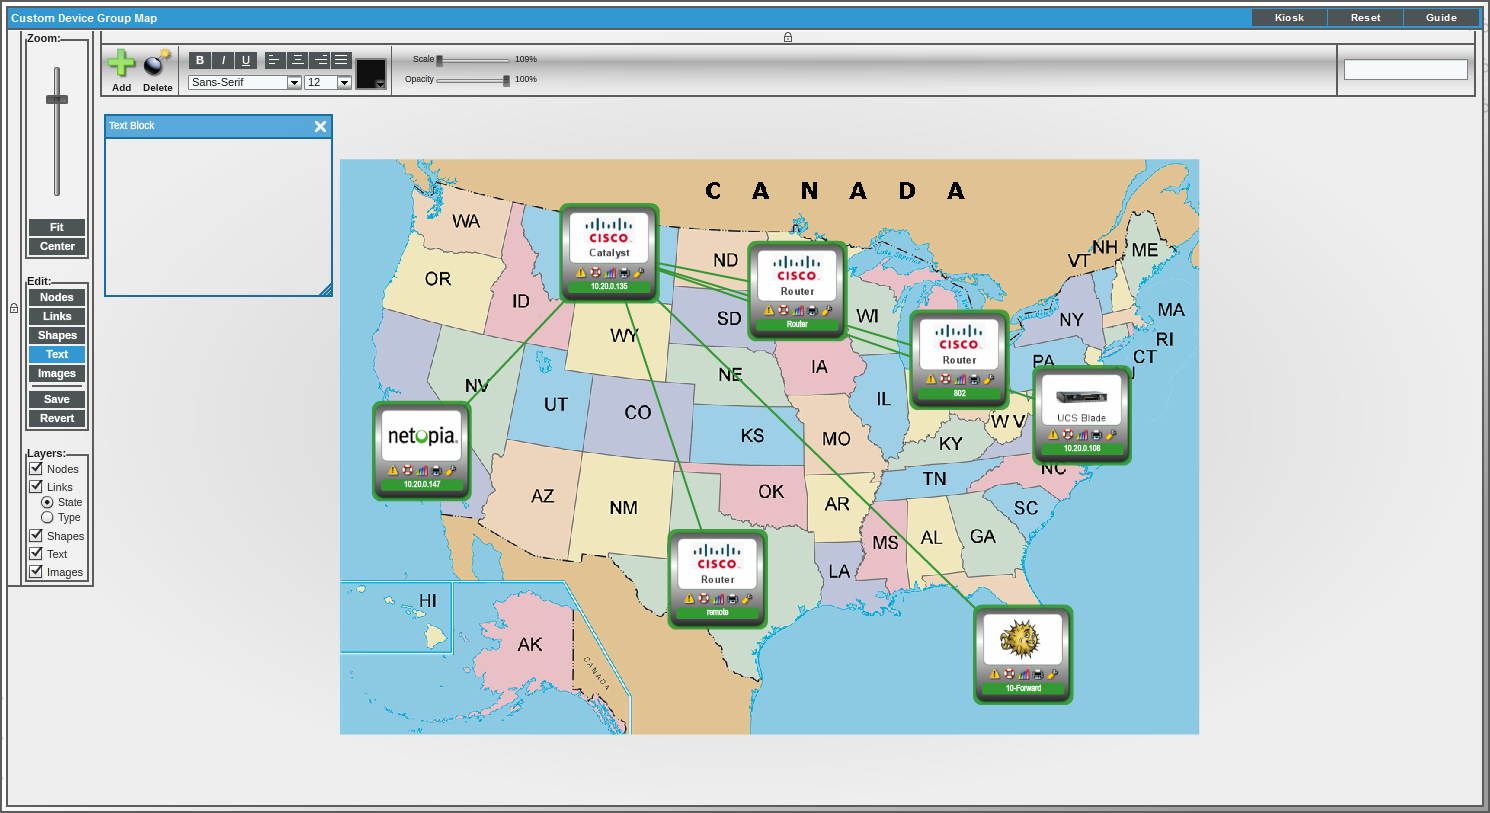Switch to Links editing mode
This screenshot has height=813, width=1490.
(x=56, y=316)
